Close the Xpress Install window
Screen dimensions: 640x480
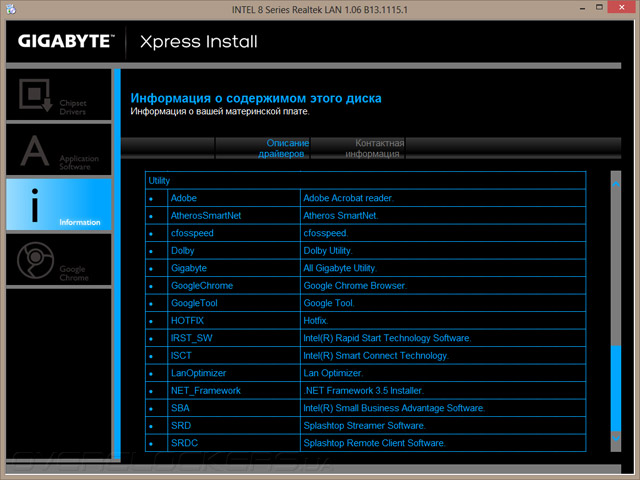[621, 7]
